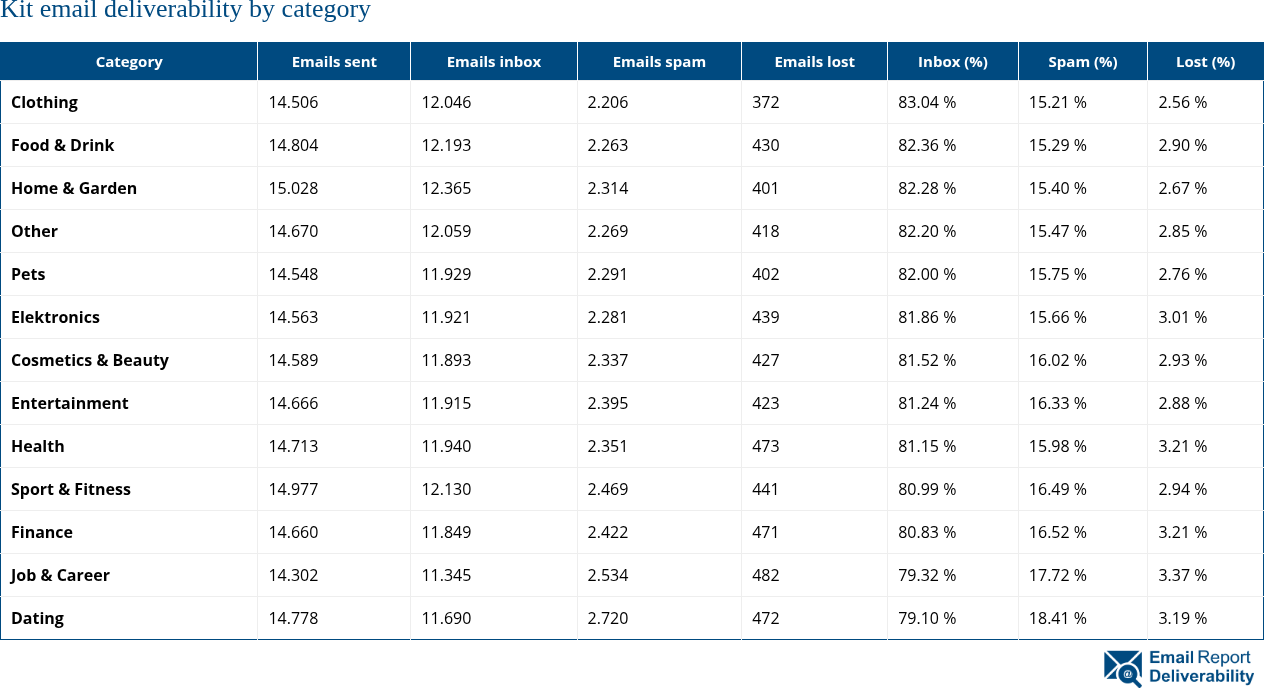Sort table by the Spam (%) header
The height and width of the screenshot is (688, 1264).
tap(1082, 61)
